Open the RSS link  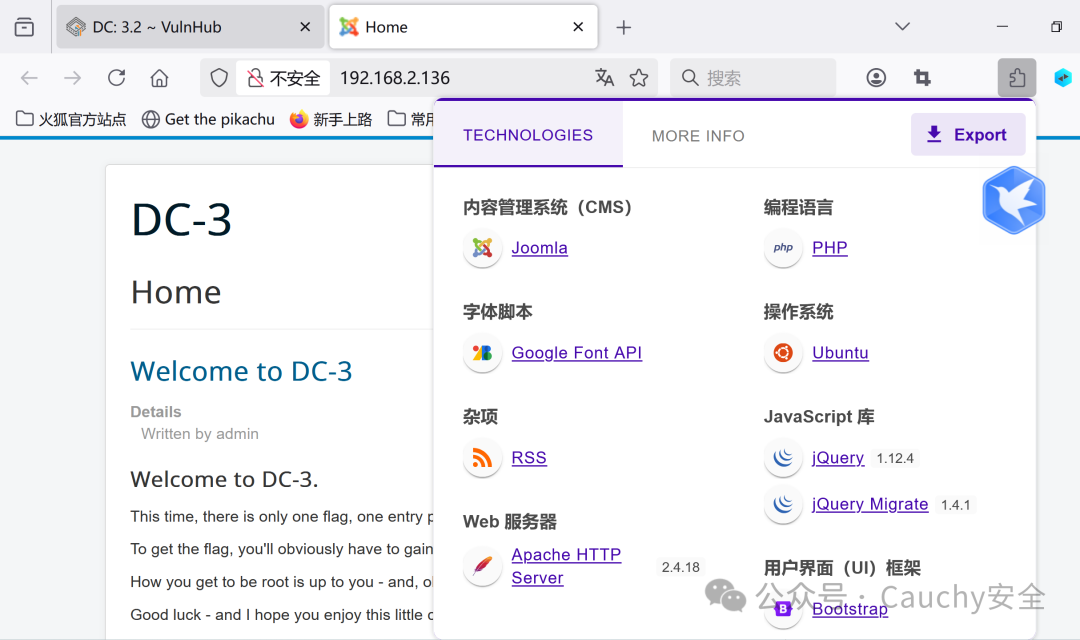[529, 457]
